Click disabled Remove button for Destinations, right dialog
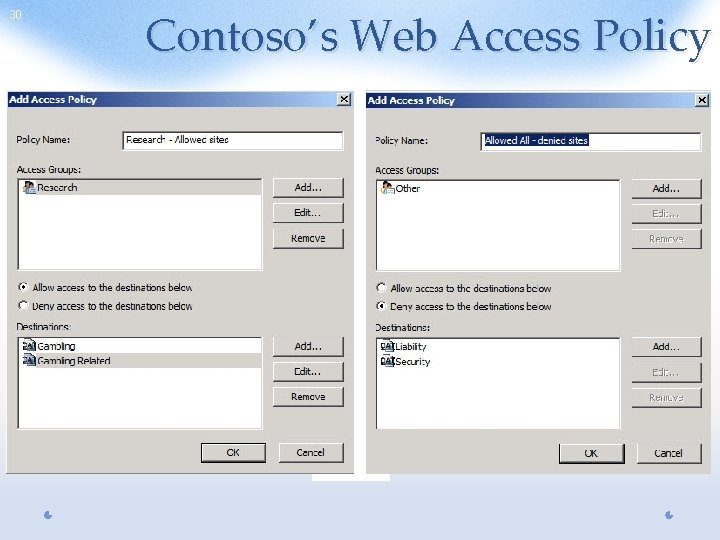Screen dimensions: 720x540 pyautogui.click(x=666, y=398)
